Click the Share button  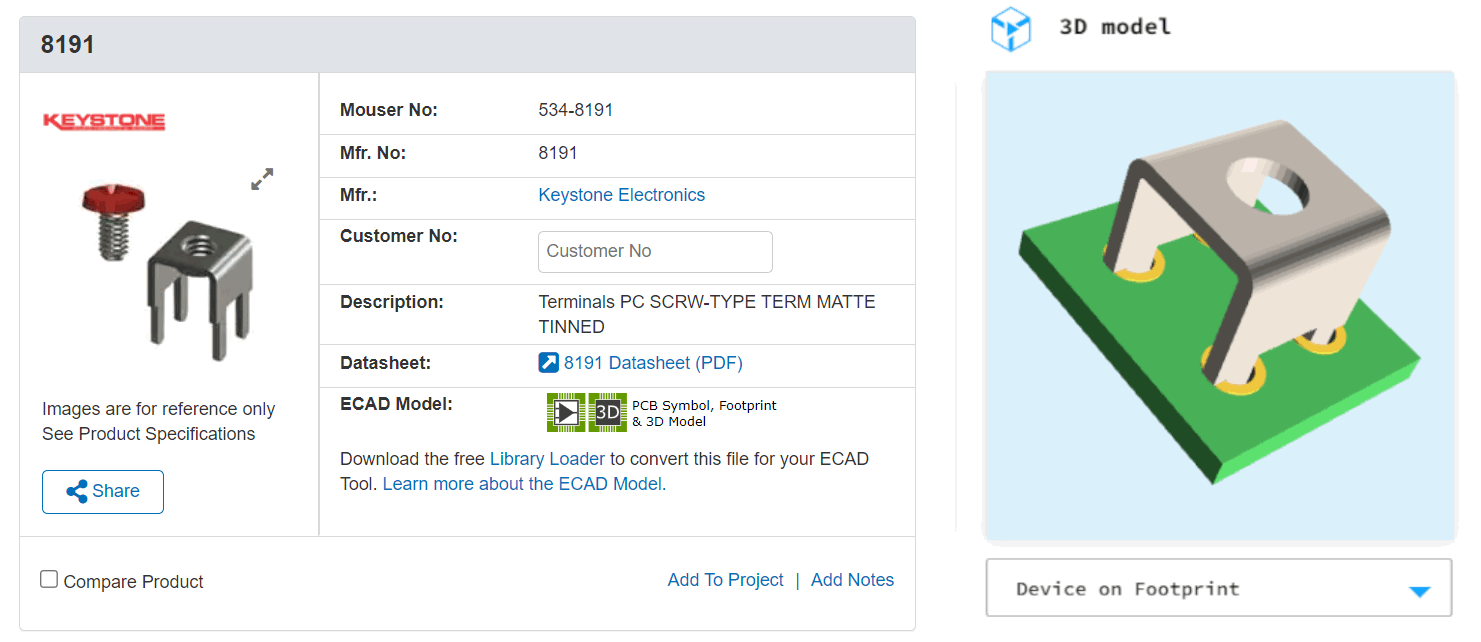pos(103,492)
